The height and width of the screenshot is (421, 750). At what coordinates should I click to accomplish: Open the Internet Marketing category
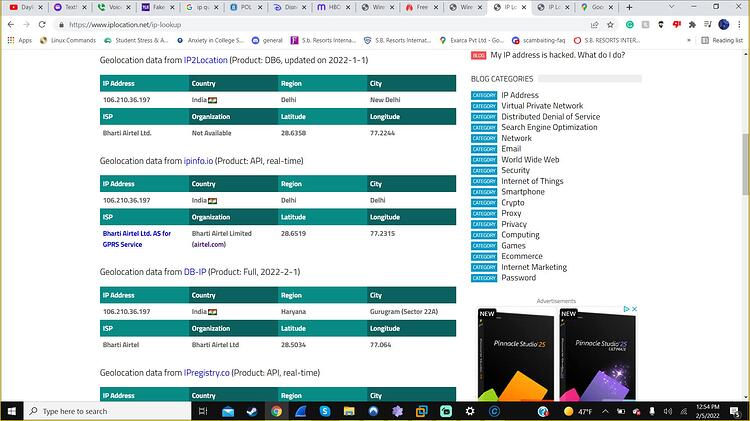click(x=534, y=267)
